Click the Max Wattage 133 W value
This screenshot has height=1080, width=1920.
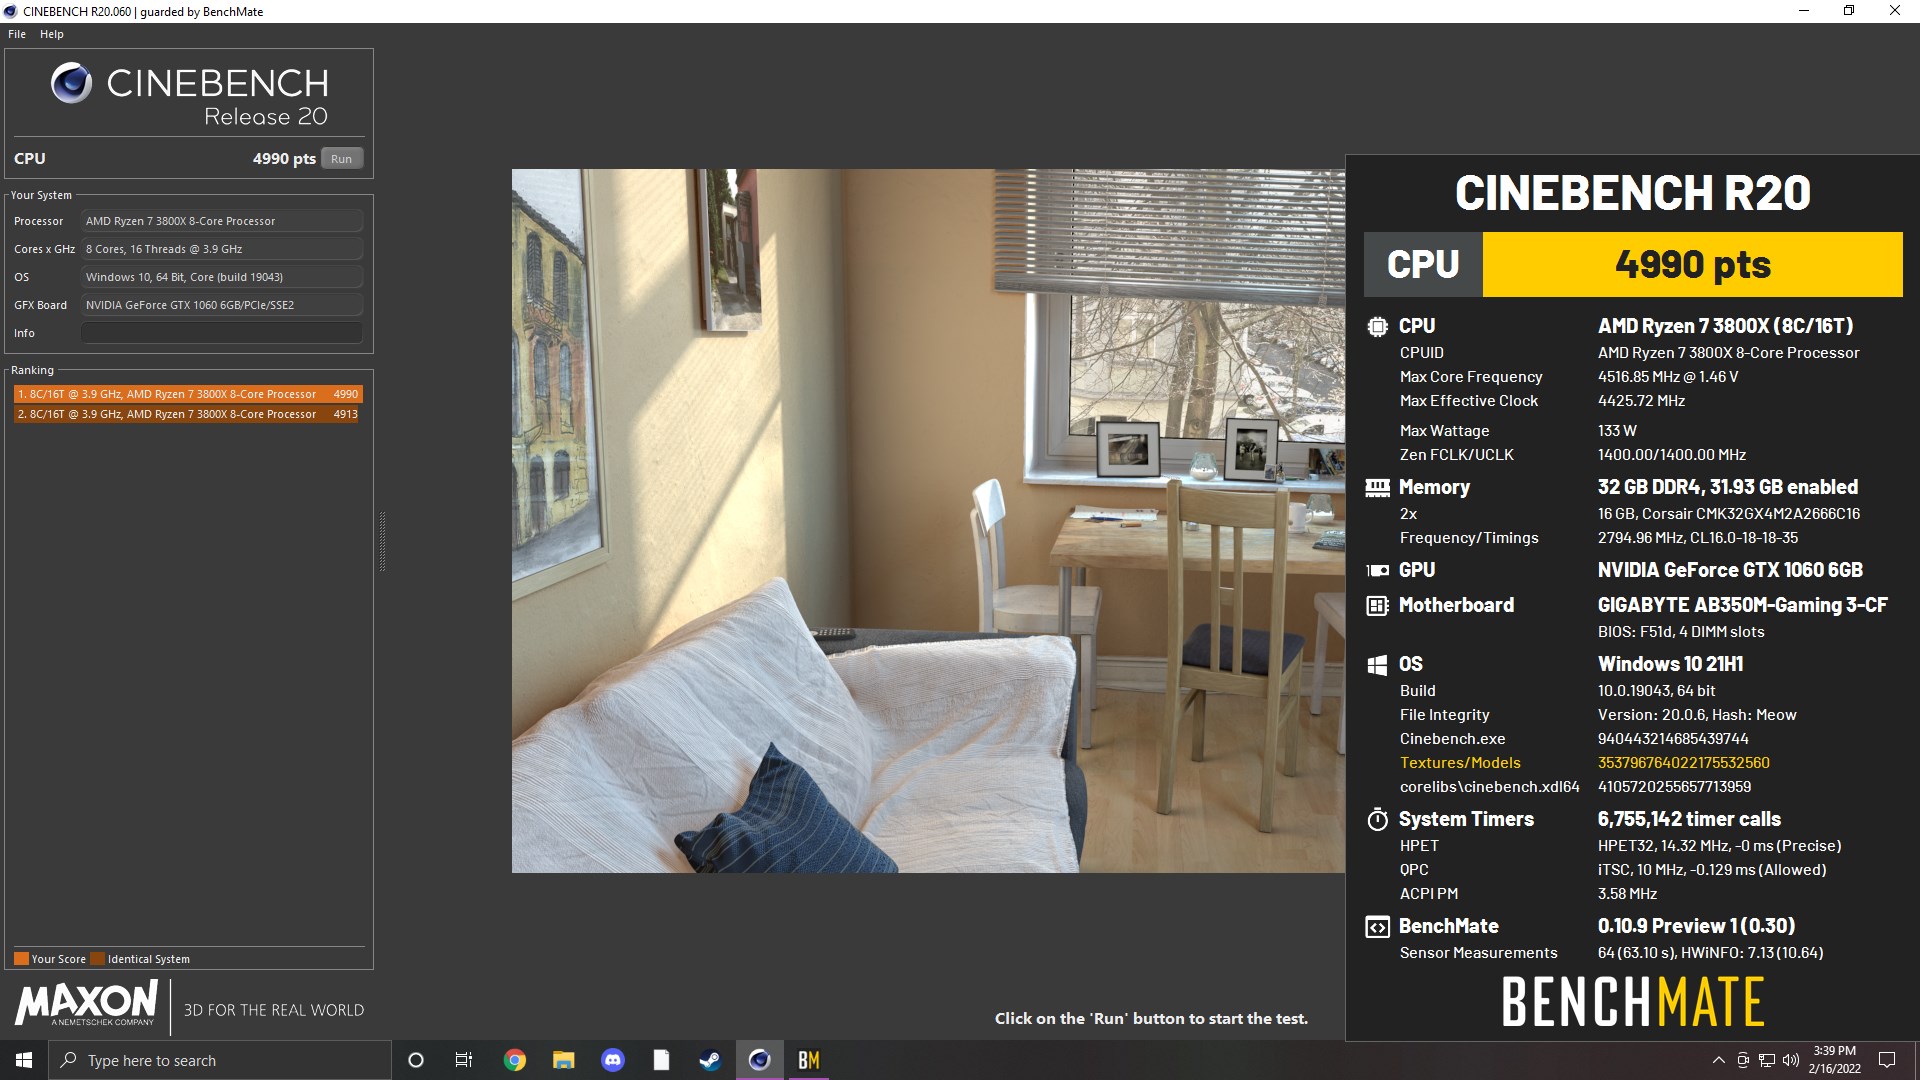1617,431
